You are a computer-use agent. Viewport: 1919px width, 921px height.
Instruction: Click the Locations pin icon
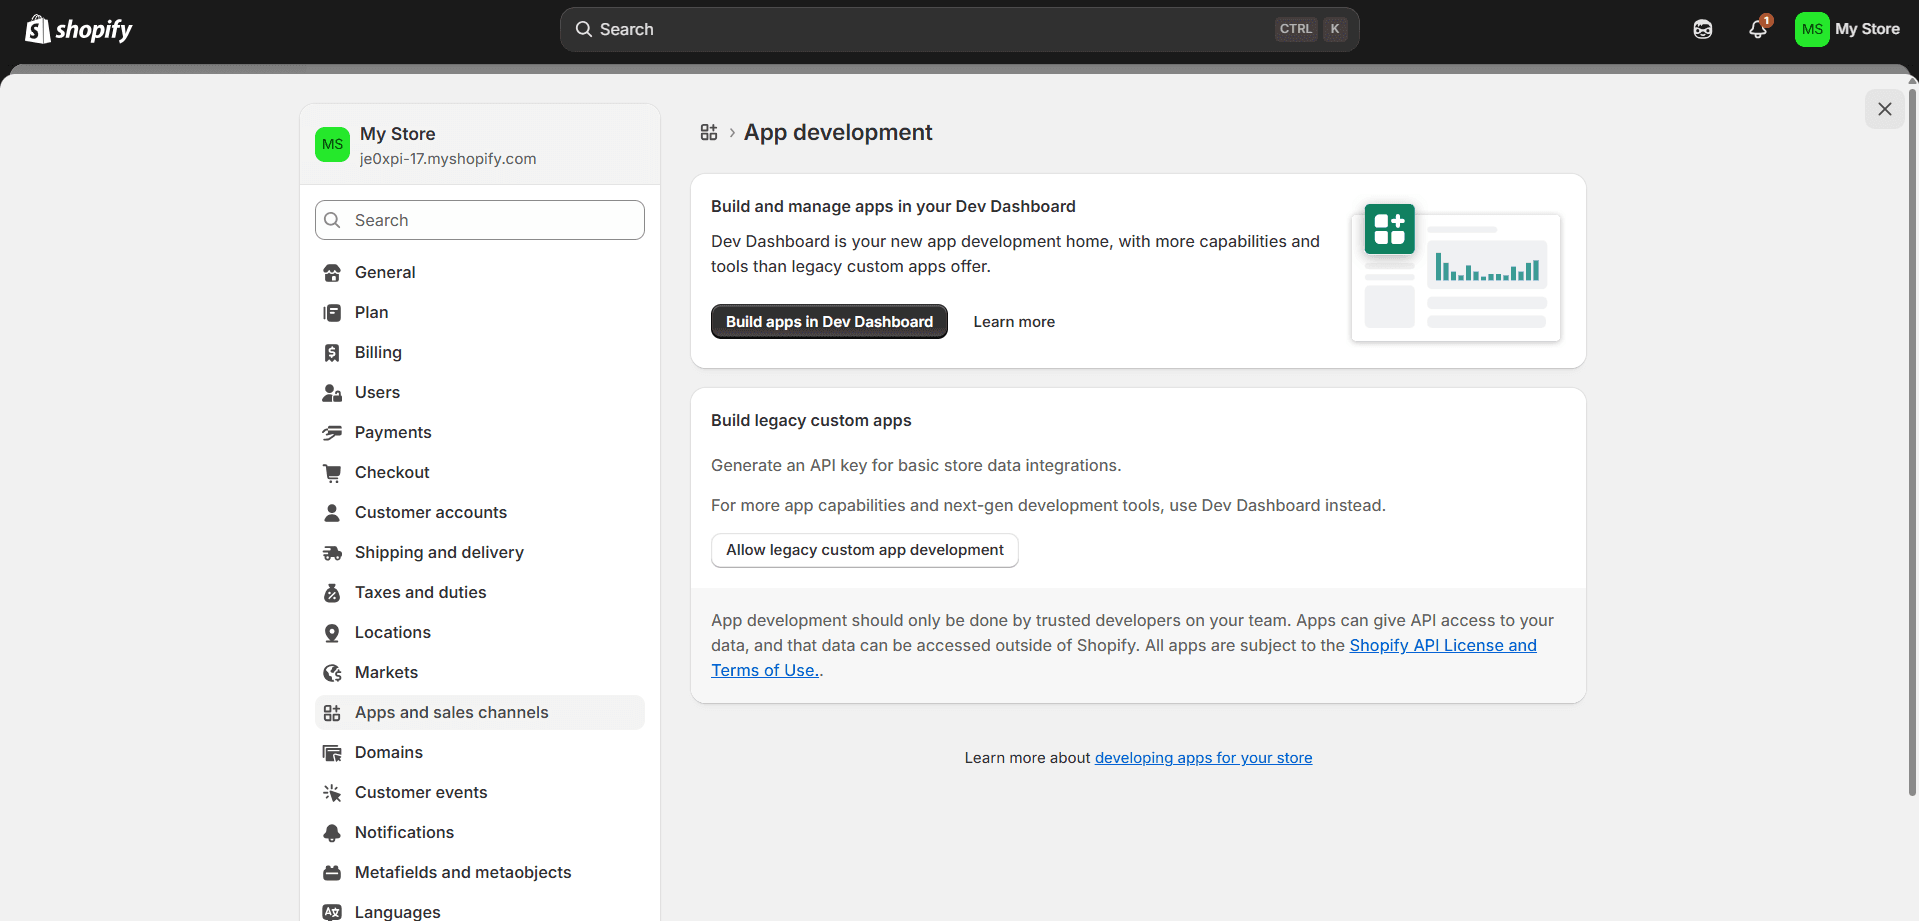332,633
